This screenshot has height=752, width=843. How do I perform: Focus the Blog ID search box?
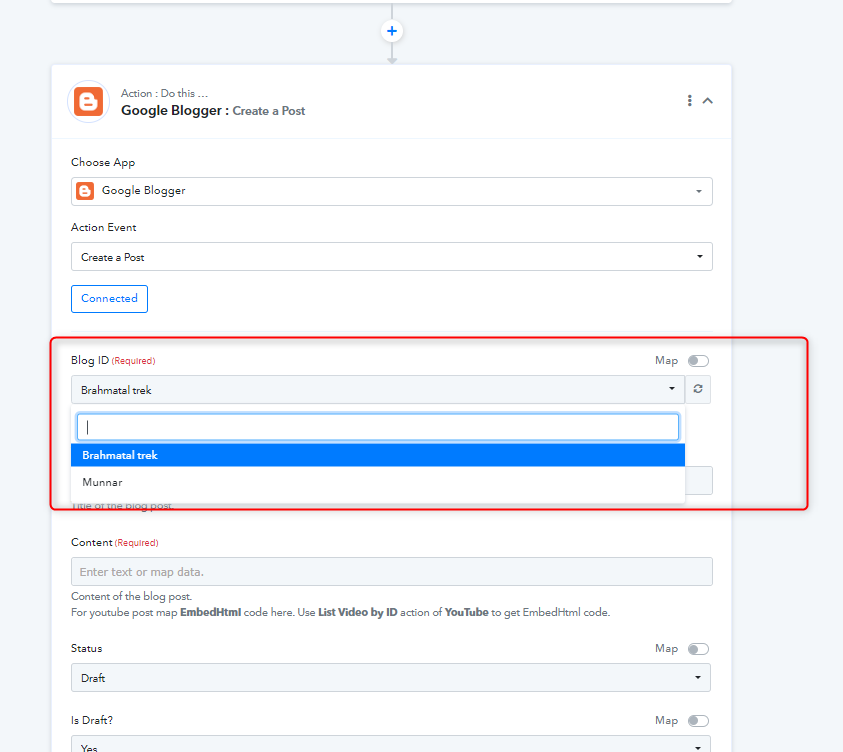pos(377,427)
